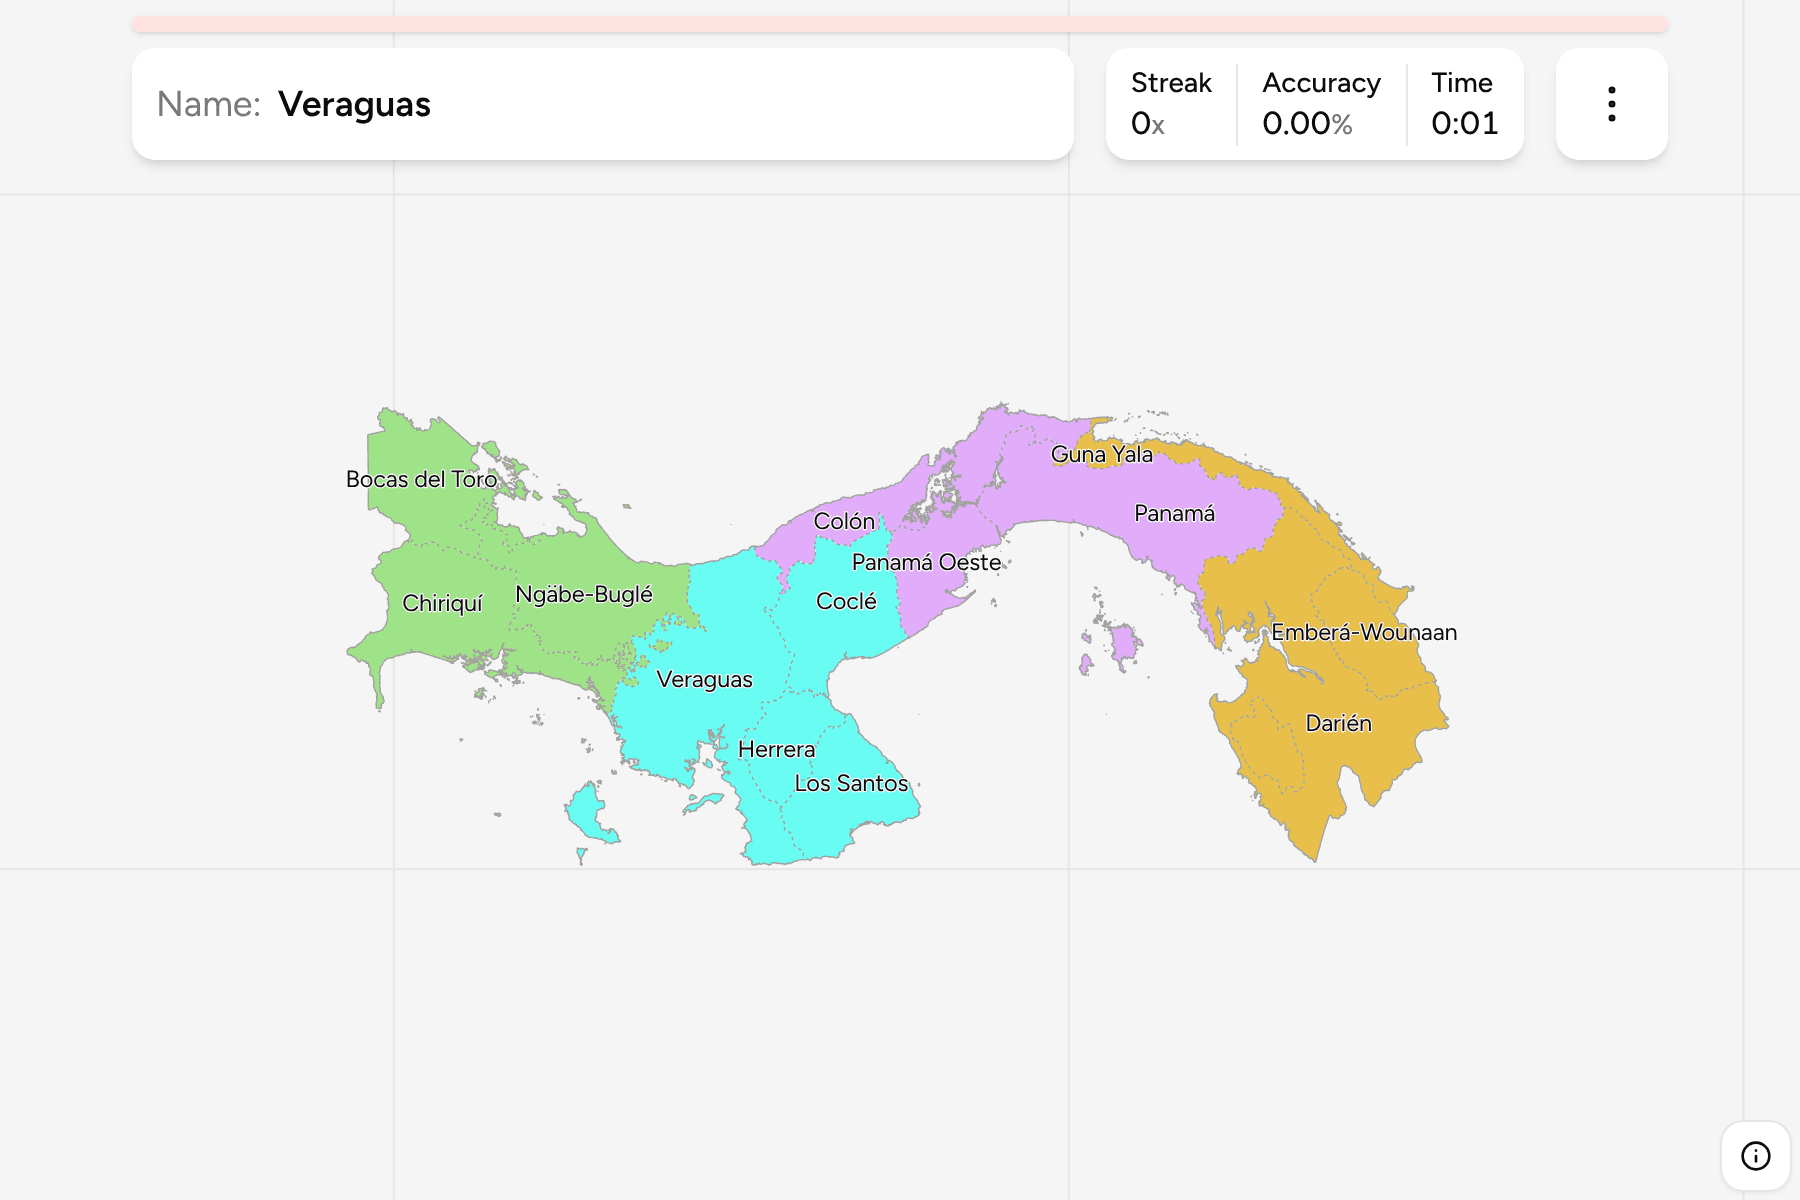Click the info icon button

tap(1755, 1156)
